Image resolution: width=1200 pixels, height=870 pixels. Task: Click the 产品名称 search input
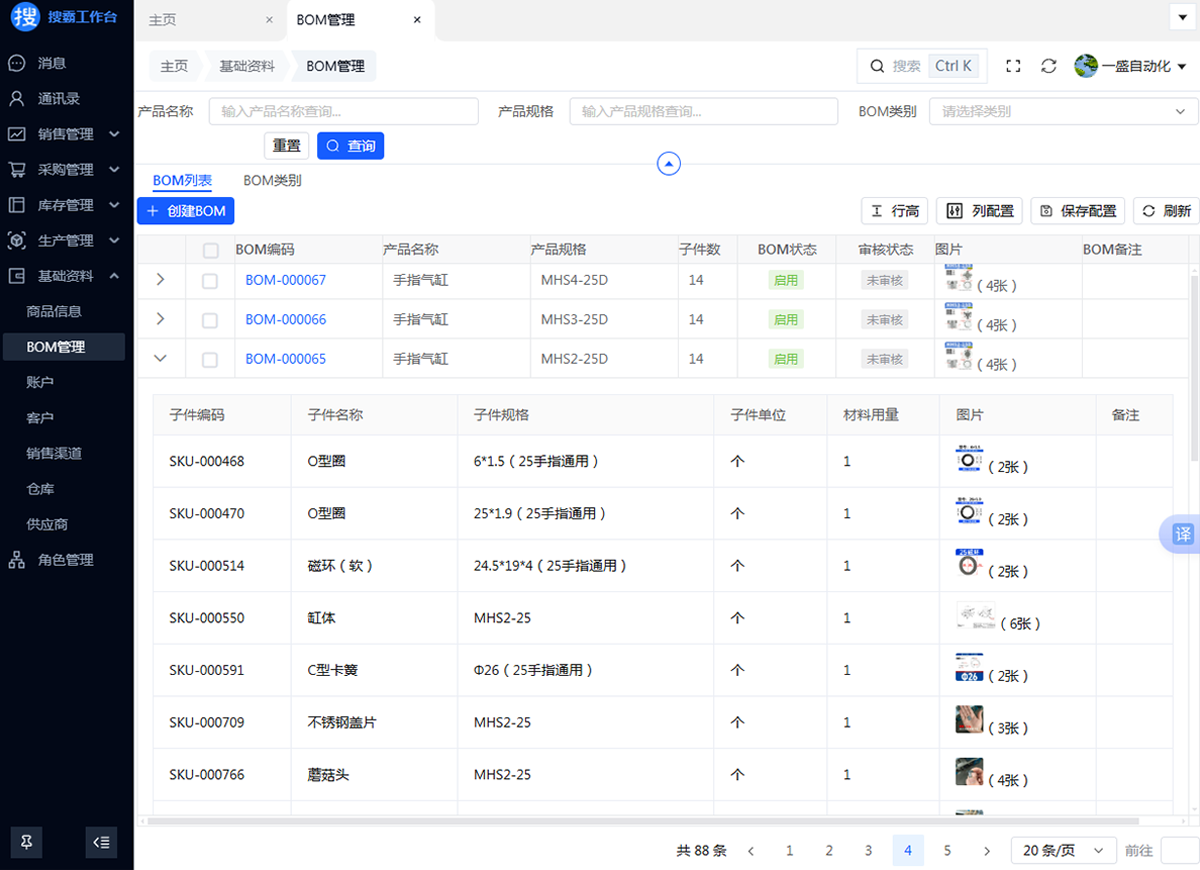click(x=343, y=112)
